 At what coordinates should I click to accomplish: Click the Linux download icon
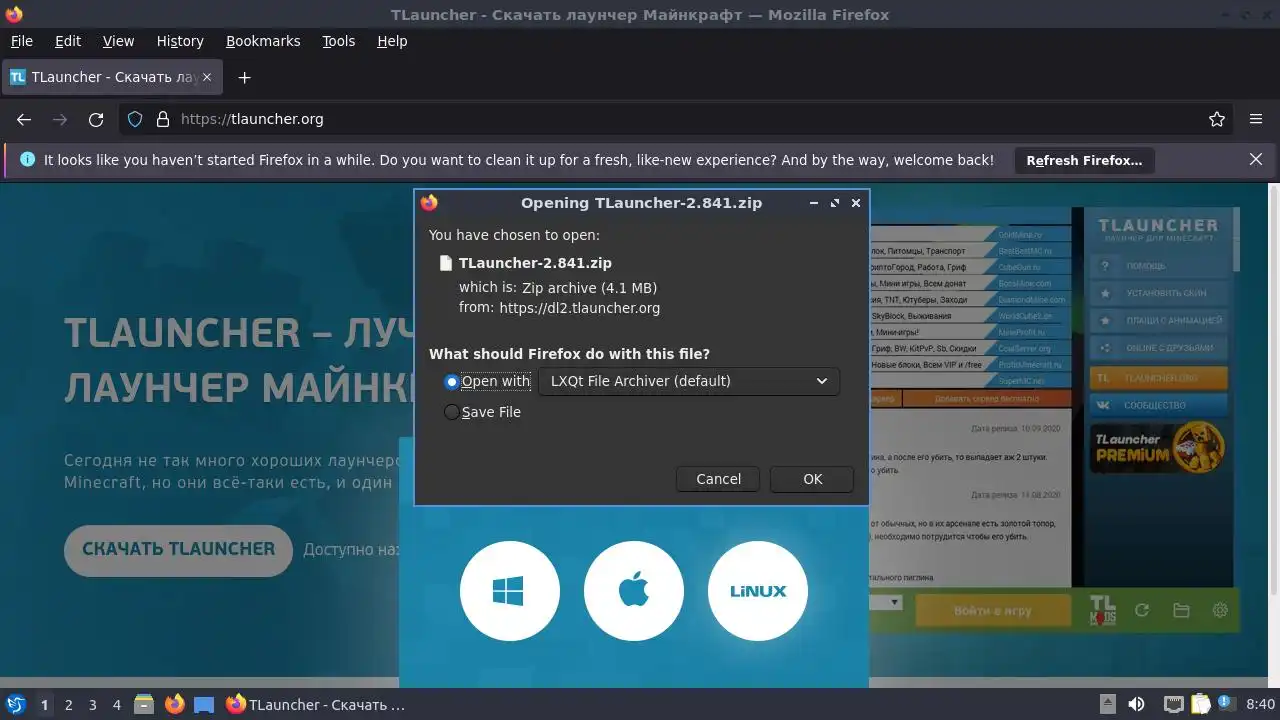757,591
